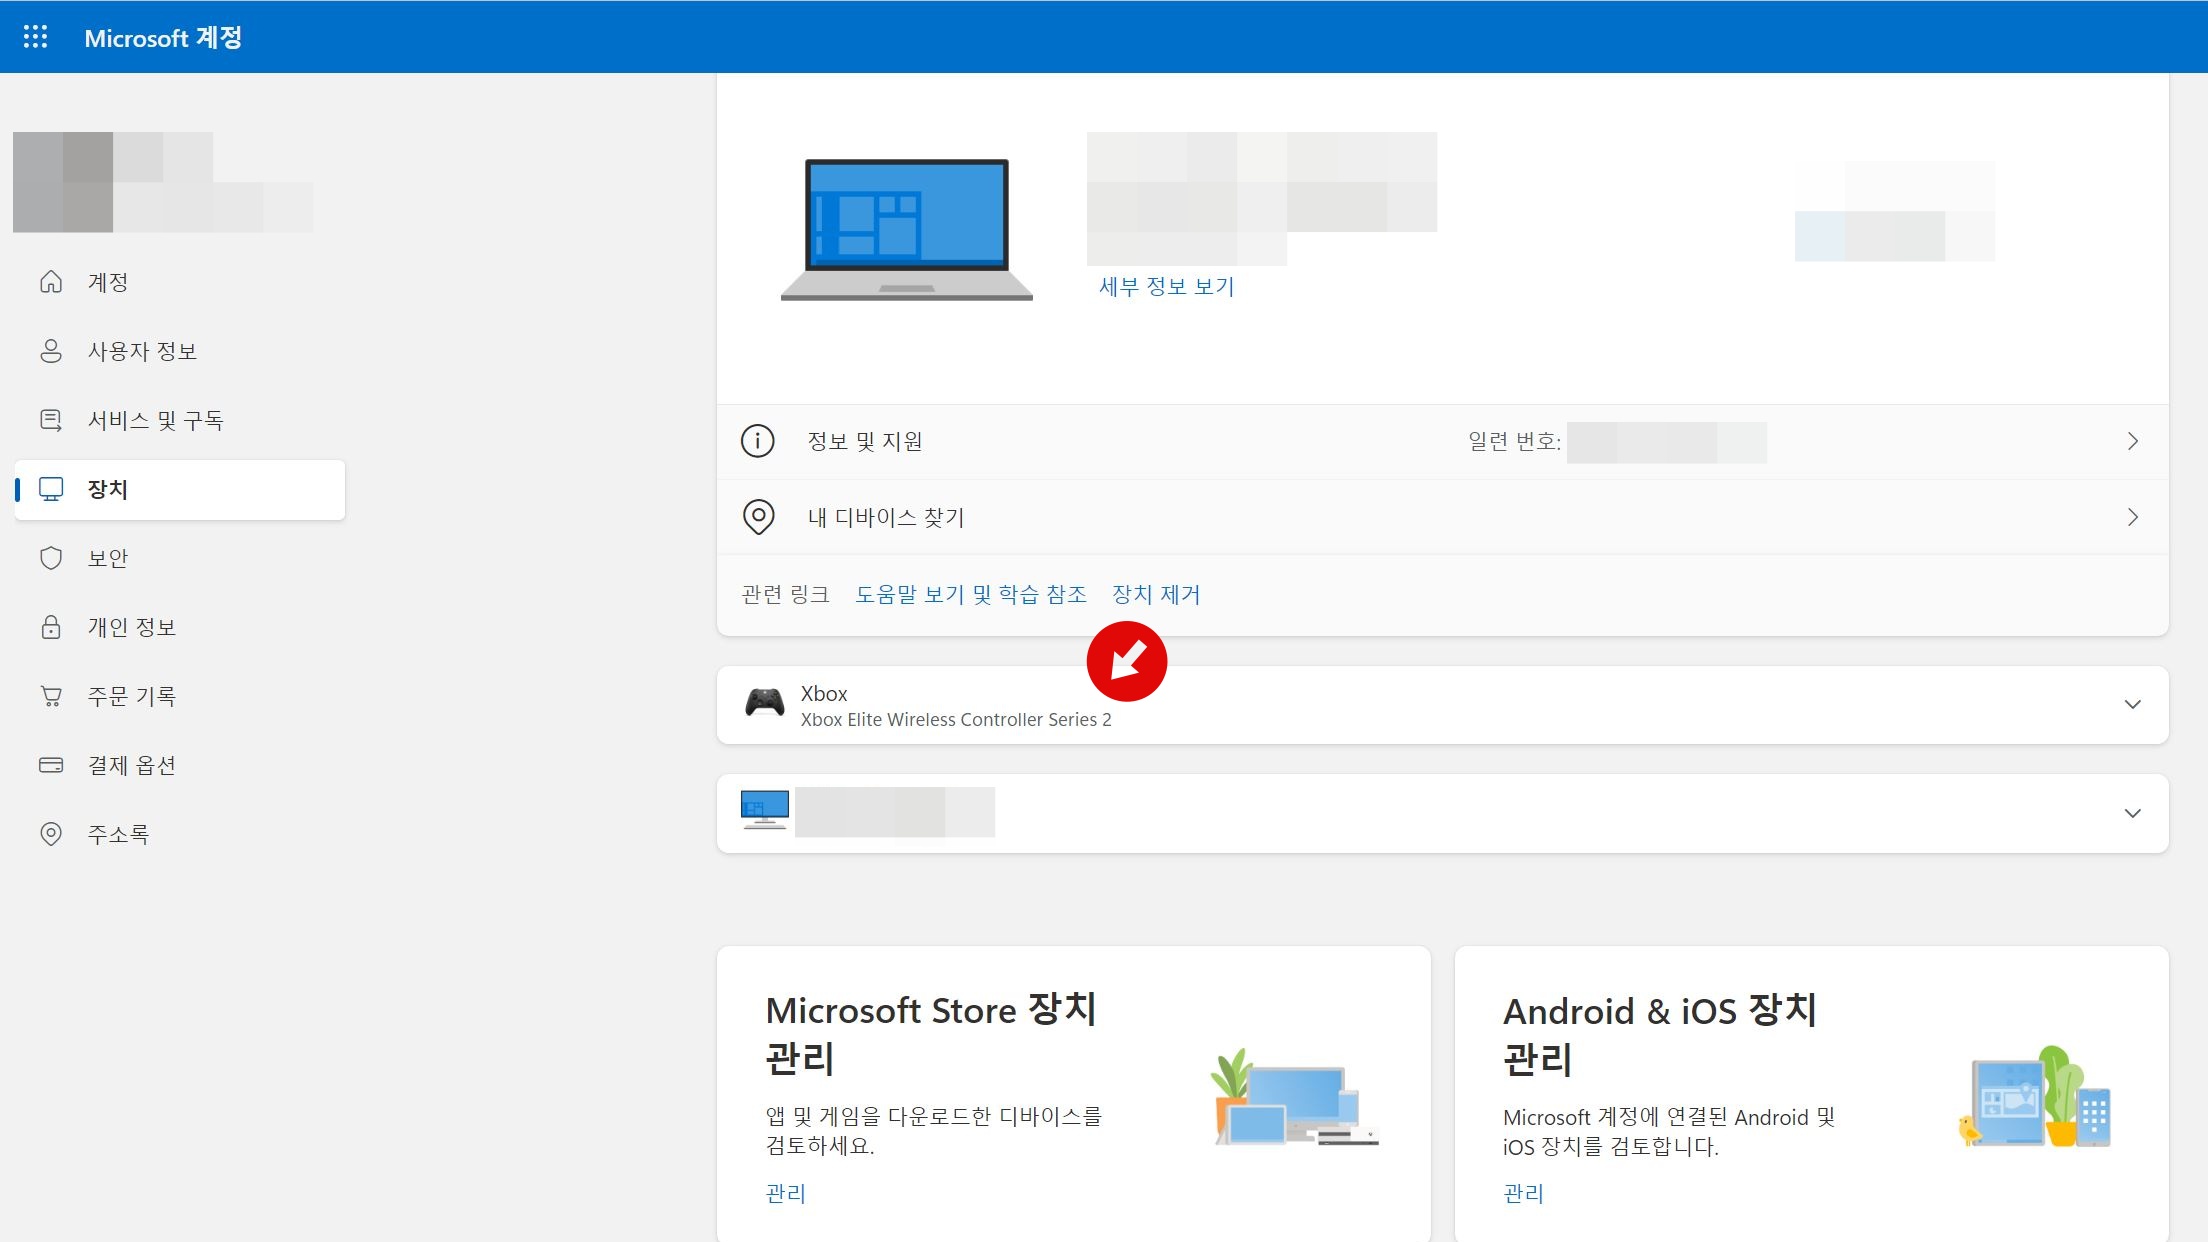Screen dimensions: 2208x1242
Task: Click the 장치 제거 link
Action: pyautogui.click(x=1156, y=595)
